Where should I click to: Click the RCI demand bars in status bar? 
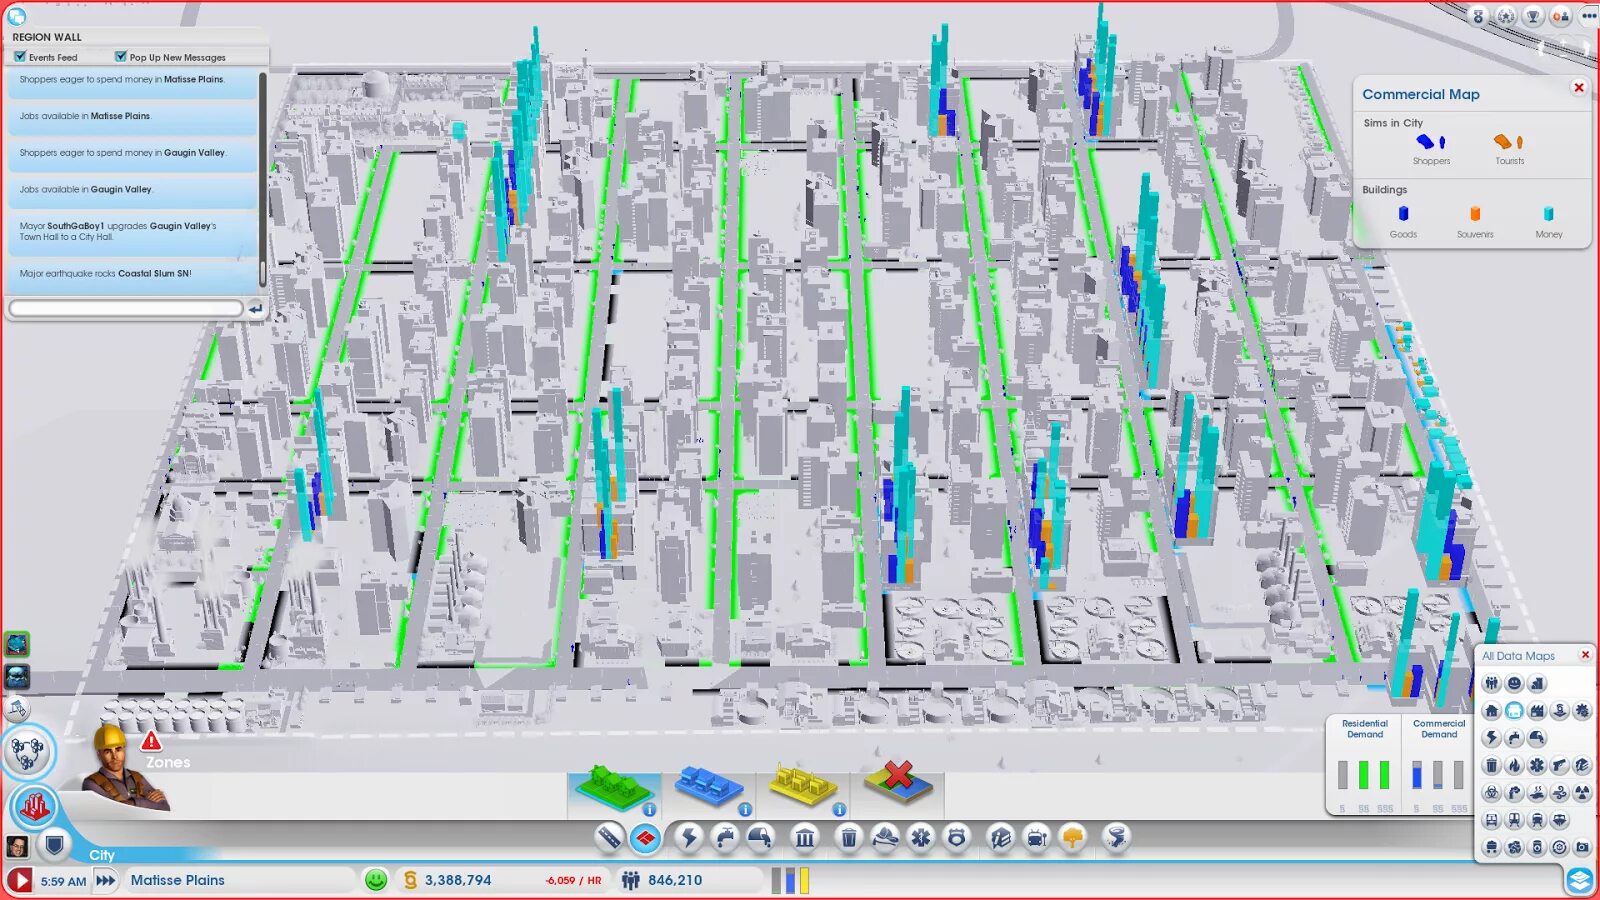790,880
